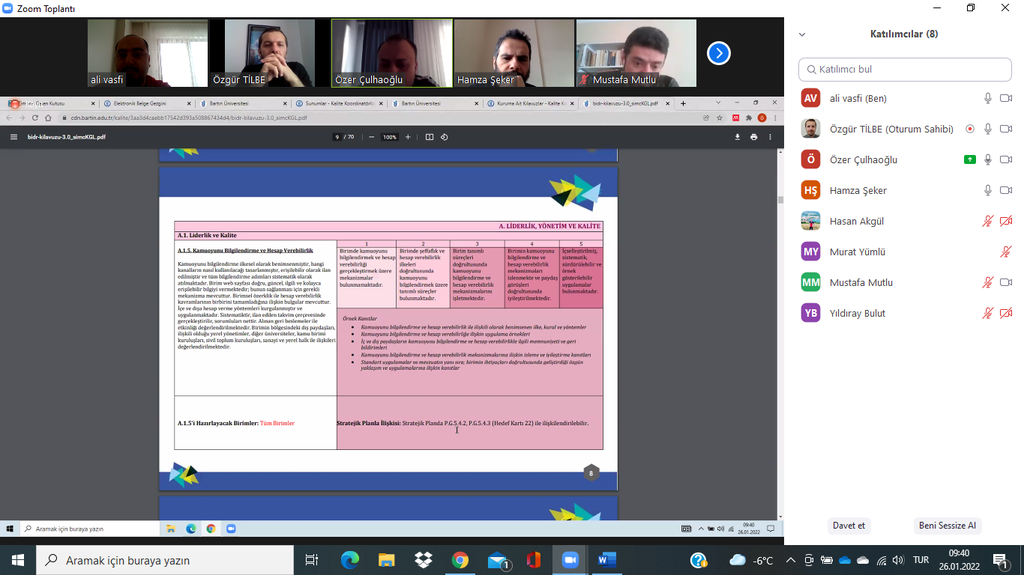Click Özer Çulhaoğlu's green screen share icon

(969, 160)
